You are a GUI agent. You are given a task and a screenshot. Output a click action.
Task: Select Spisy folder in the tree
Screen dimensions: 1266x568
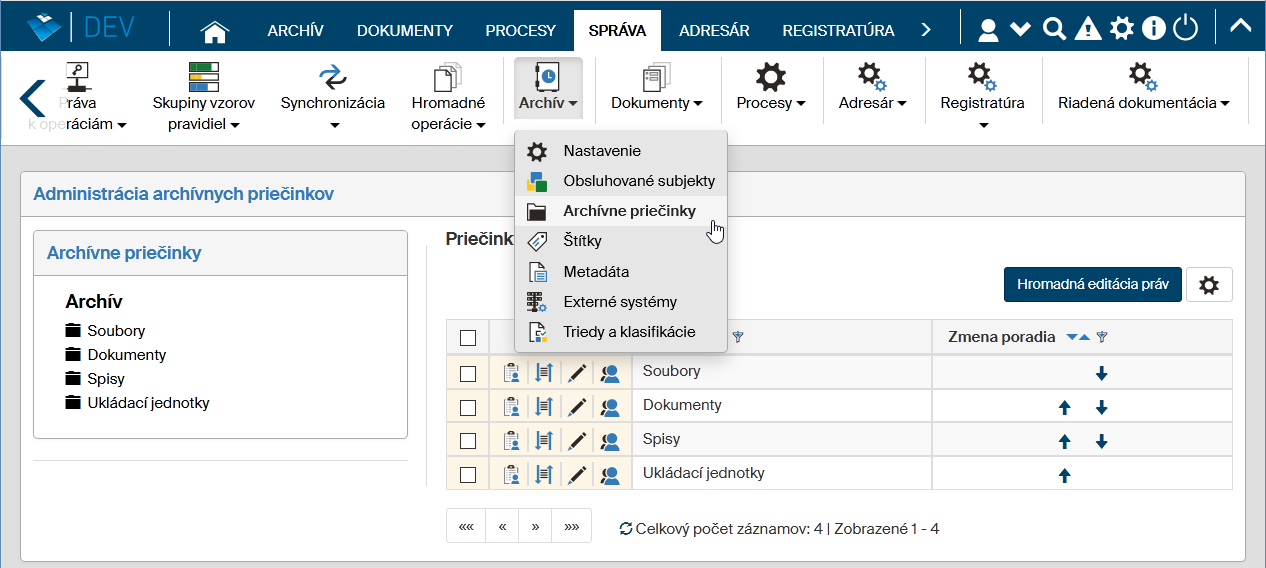(x=105, y=379)
